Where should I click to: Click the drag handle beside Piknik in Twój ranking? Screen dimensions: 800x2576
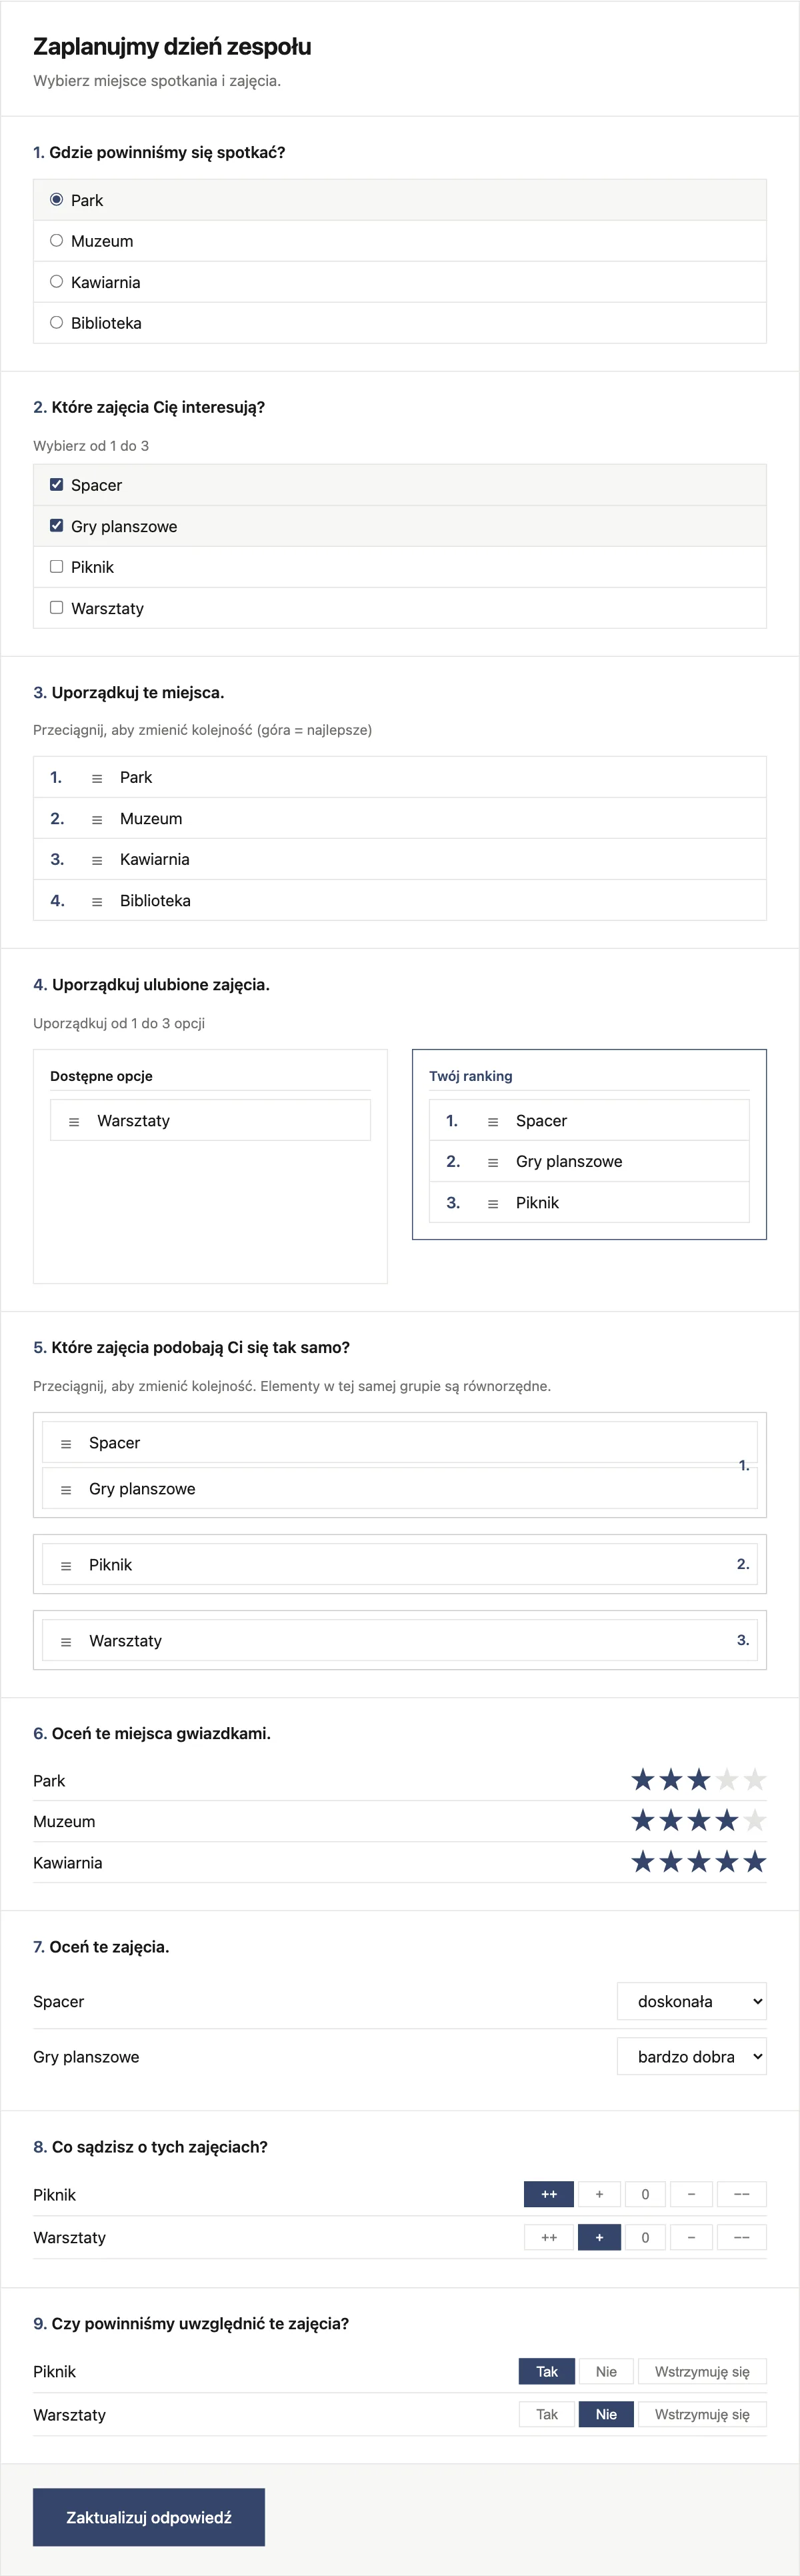pos(493,1203)
